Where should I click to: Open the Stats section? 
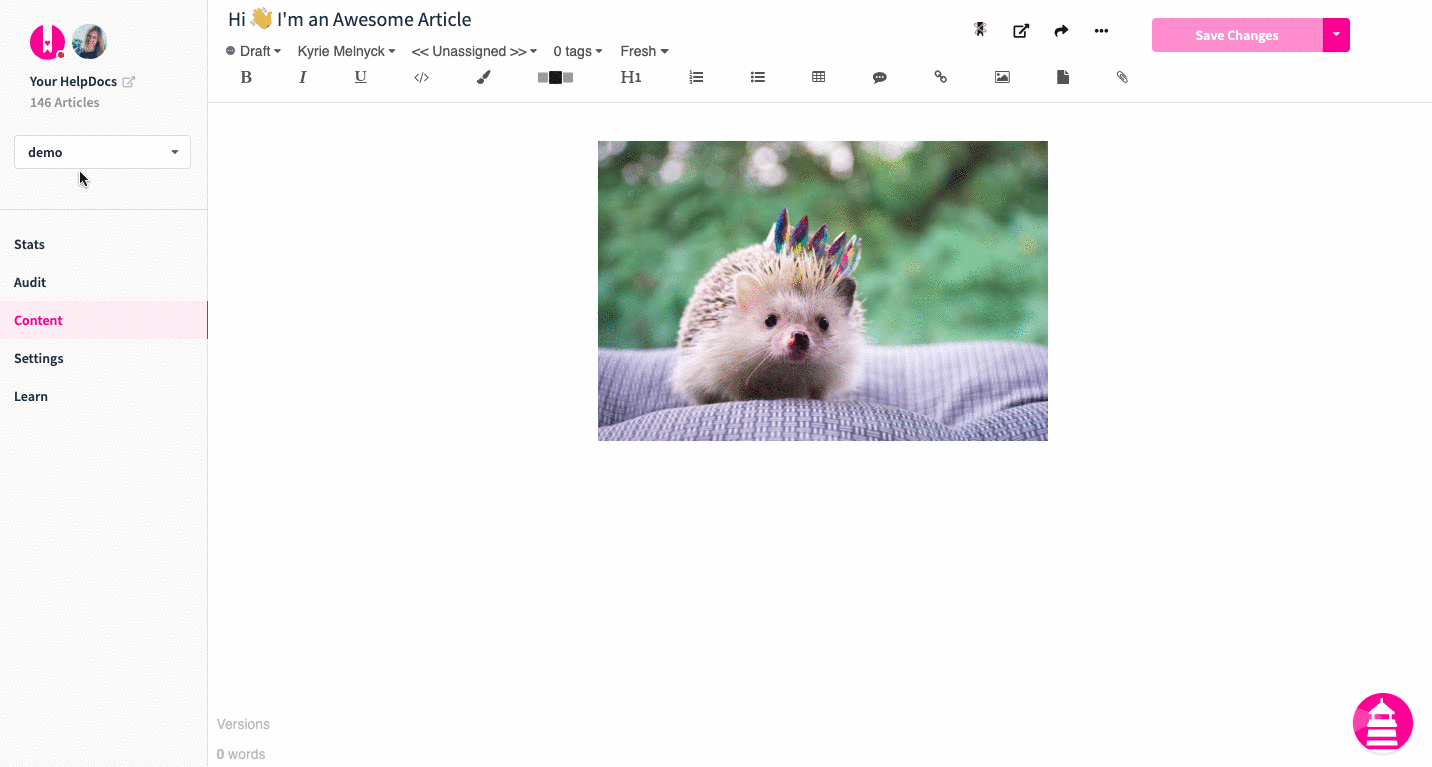pos(29,244)
